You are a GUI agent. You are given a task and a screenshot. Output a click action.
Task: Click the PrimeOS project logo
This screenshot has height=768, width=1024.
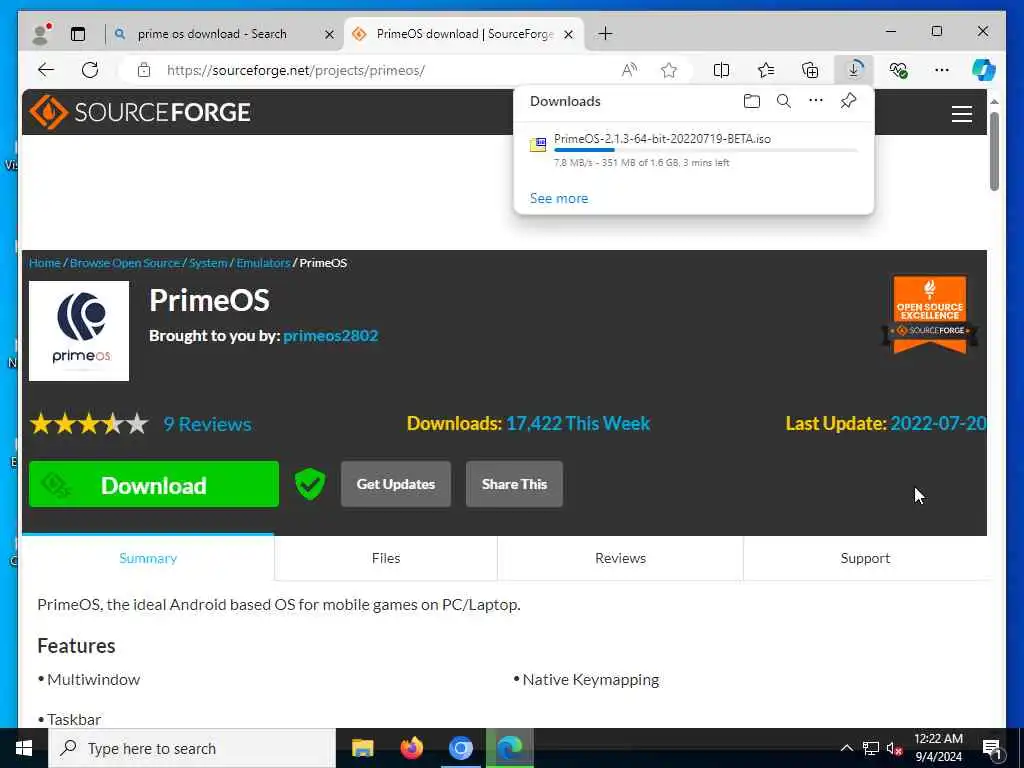(x=79, y=331)
